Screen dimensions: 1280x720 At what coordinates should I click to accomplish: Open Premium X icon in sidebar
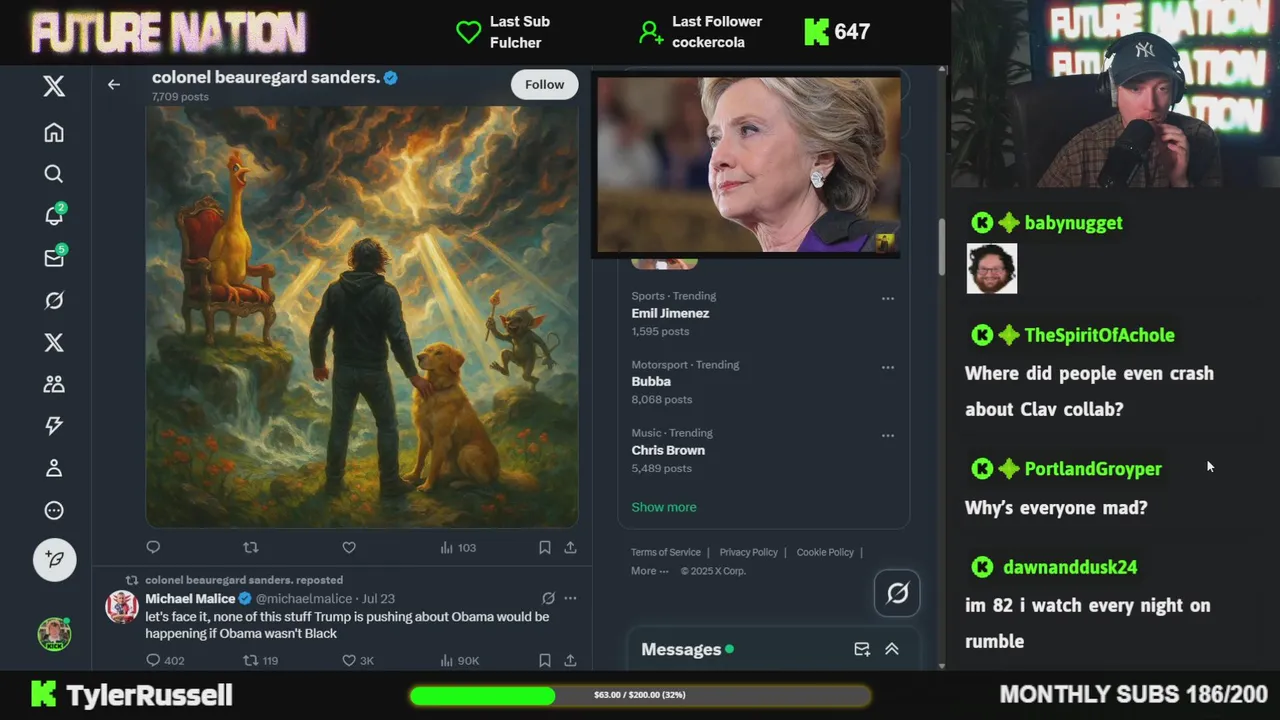54,342
